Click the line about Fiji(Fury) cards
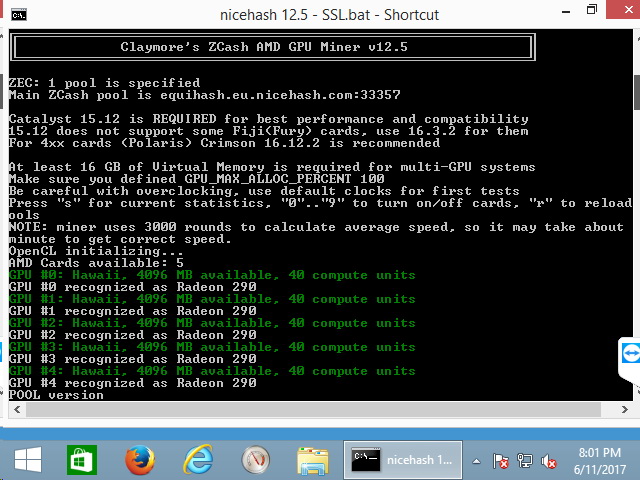Screen dimensions: 640x480 (269, 131)
